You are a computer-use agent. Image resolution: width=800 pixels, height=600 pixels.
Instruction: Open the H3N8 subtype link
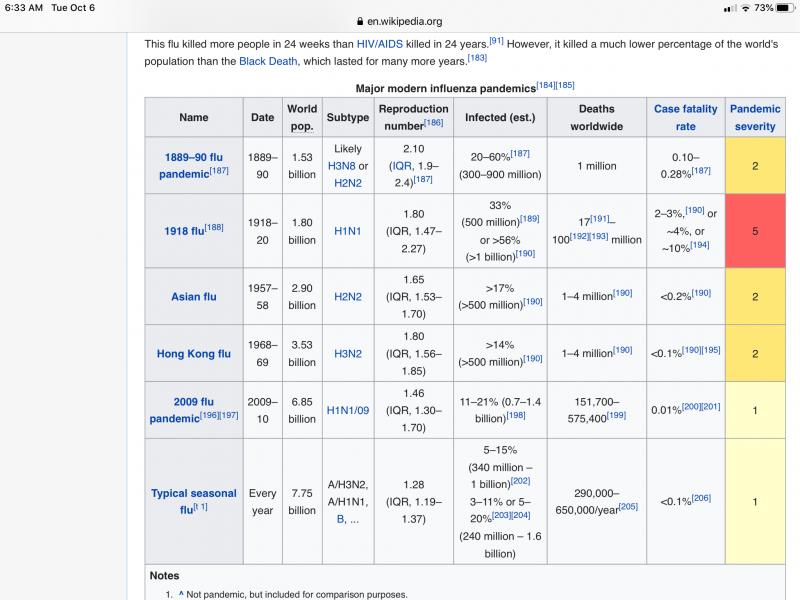click(x=341, y=166)
